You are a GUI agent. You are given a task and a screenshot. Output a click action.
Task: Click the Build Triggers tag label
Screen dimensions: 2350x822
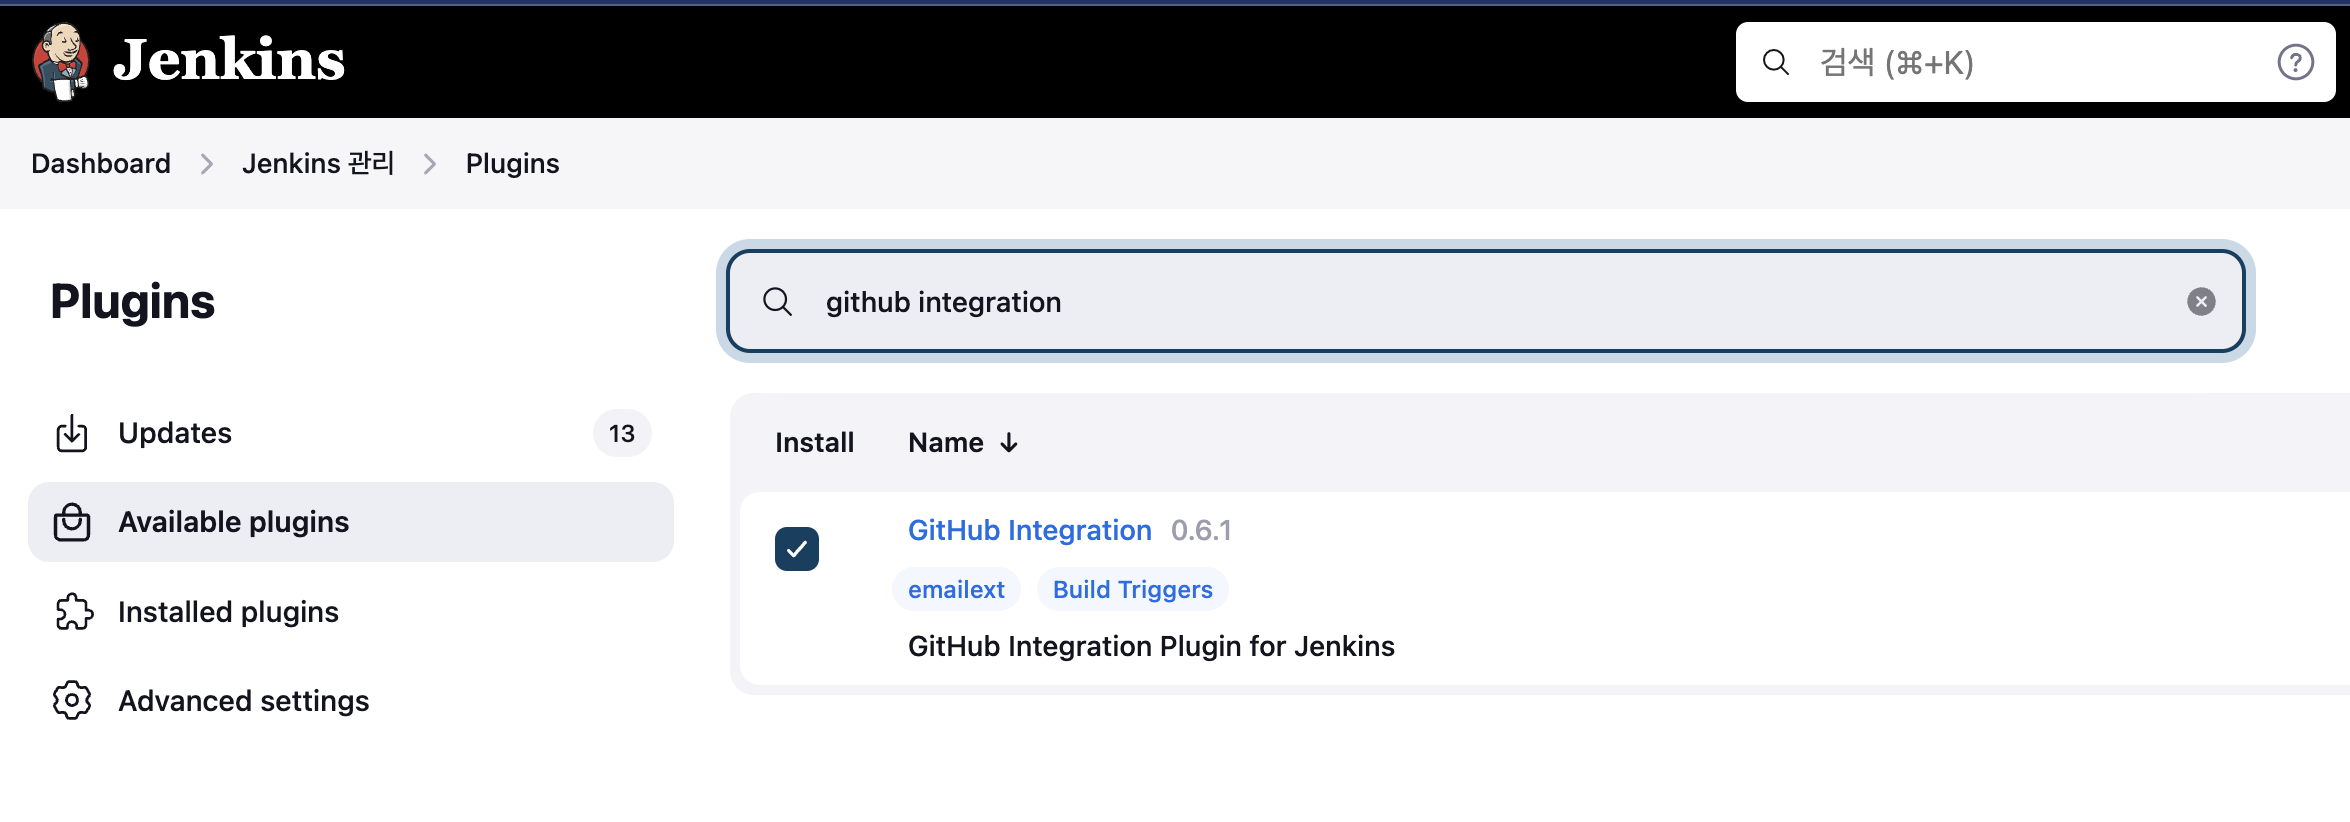(1132, 590)
